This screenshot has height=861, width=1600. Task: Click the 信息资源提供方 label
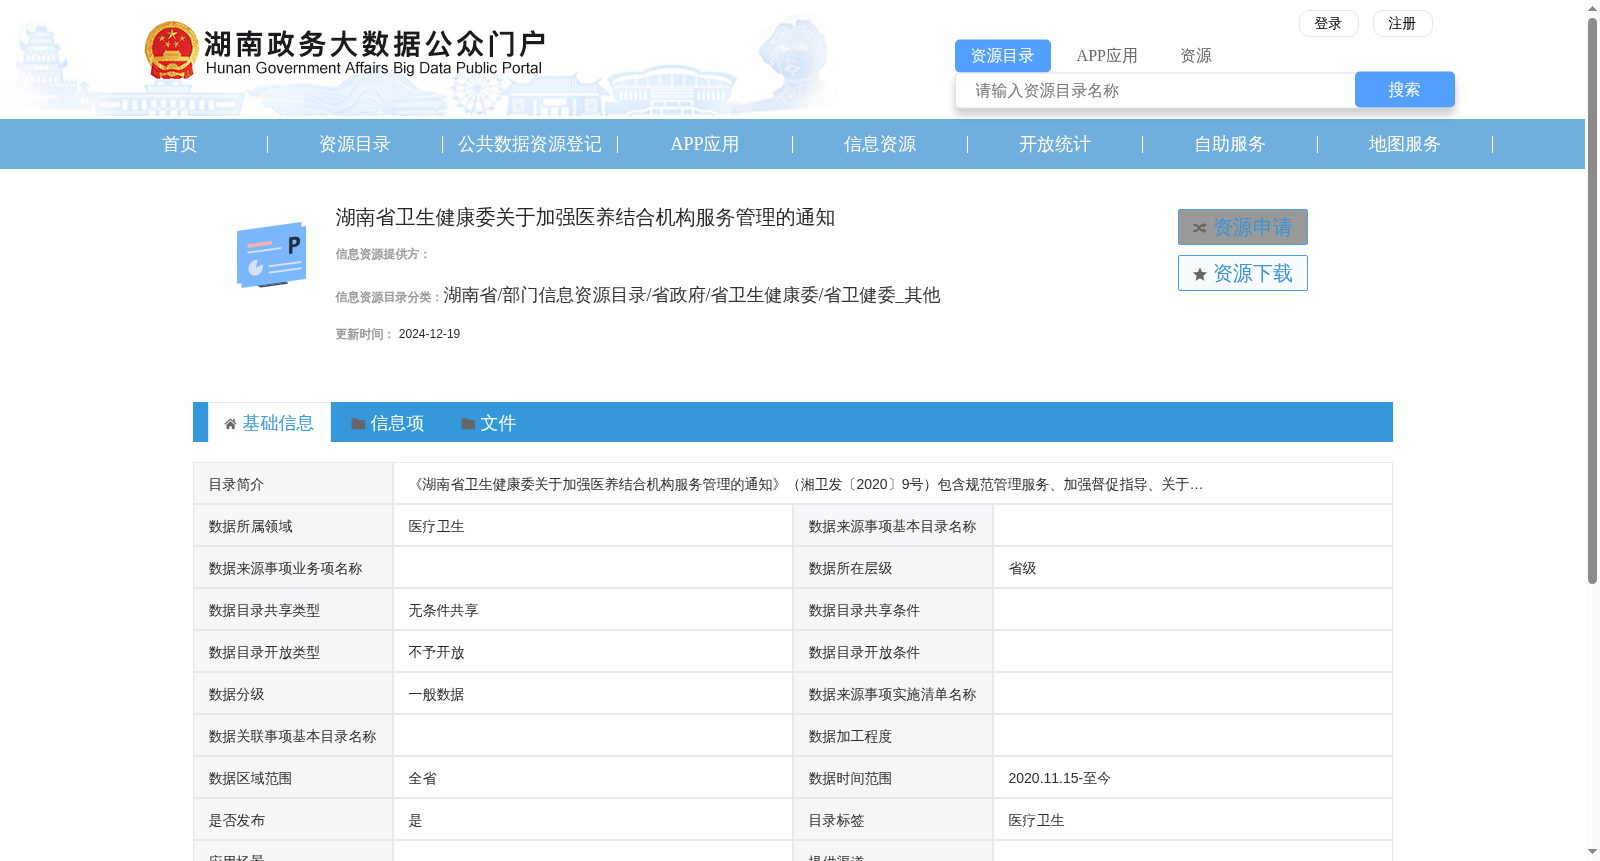[x=382, y=254]
